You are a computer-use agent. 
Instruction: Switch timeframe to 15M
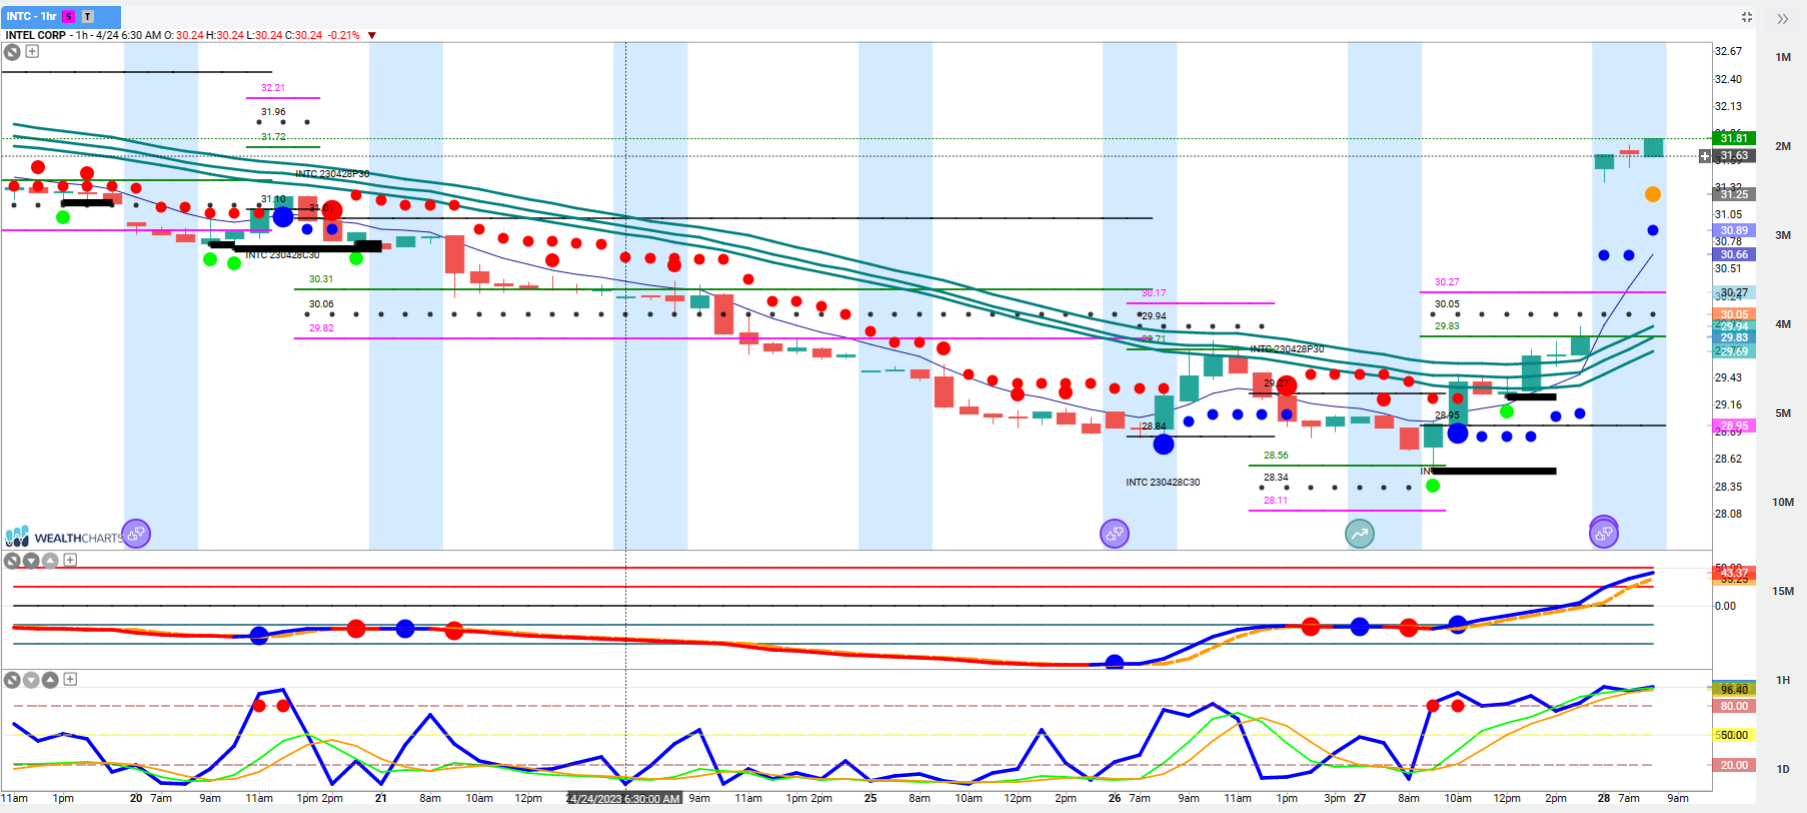pos(1783,591)
